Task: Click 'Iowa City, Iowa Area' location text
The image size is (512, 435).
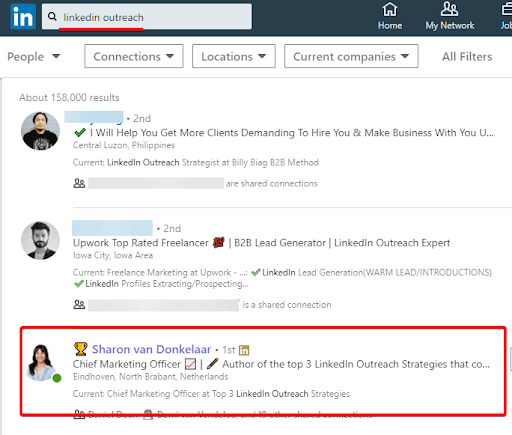Action: pyautogui.click(x=113, y=255)
